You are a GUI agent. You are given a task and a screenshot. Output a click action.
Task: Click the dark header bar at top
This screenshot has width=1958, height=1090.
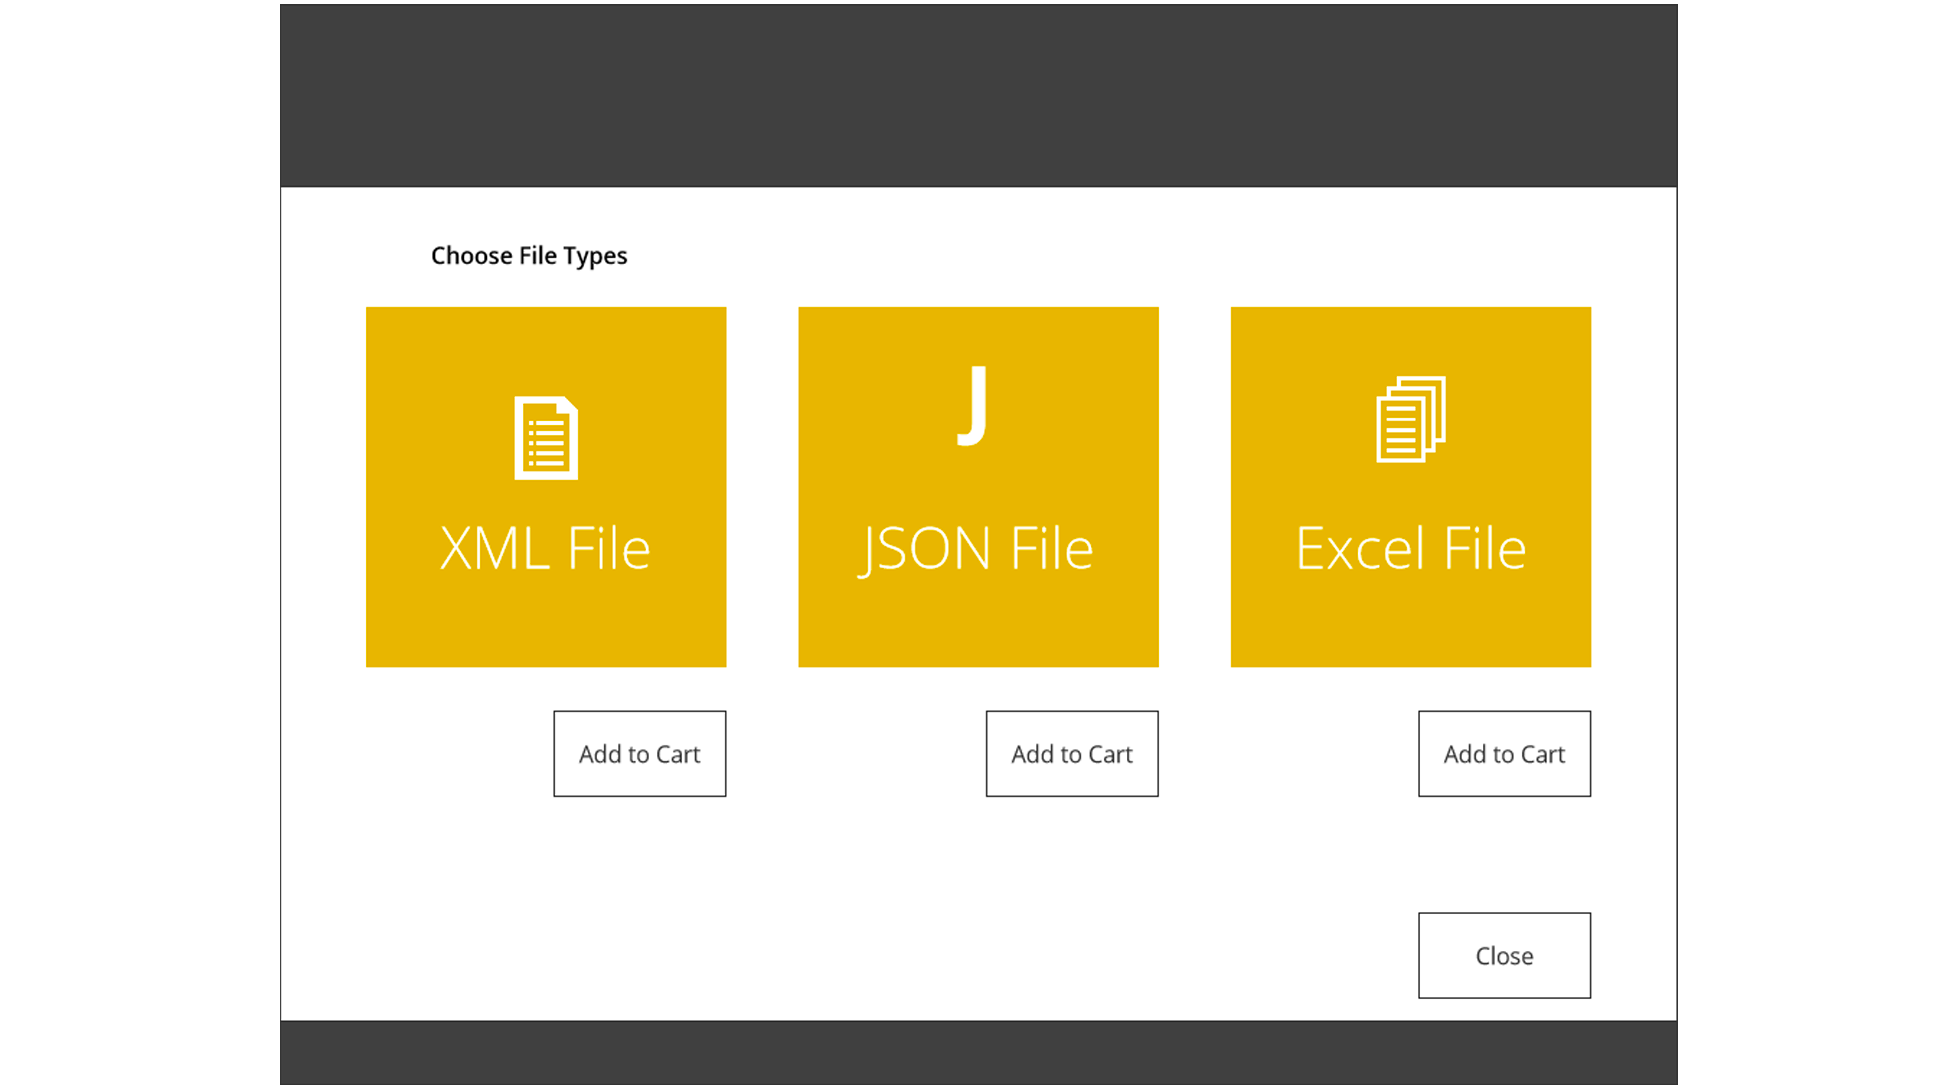(978, 95)
